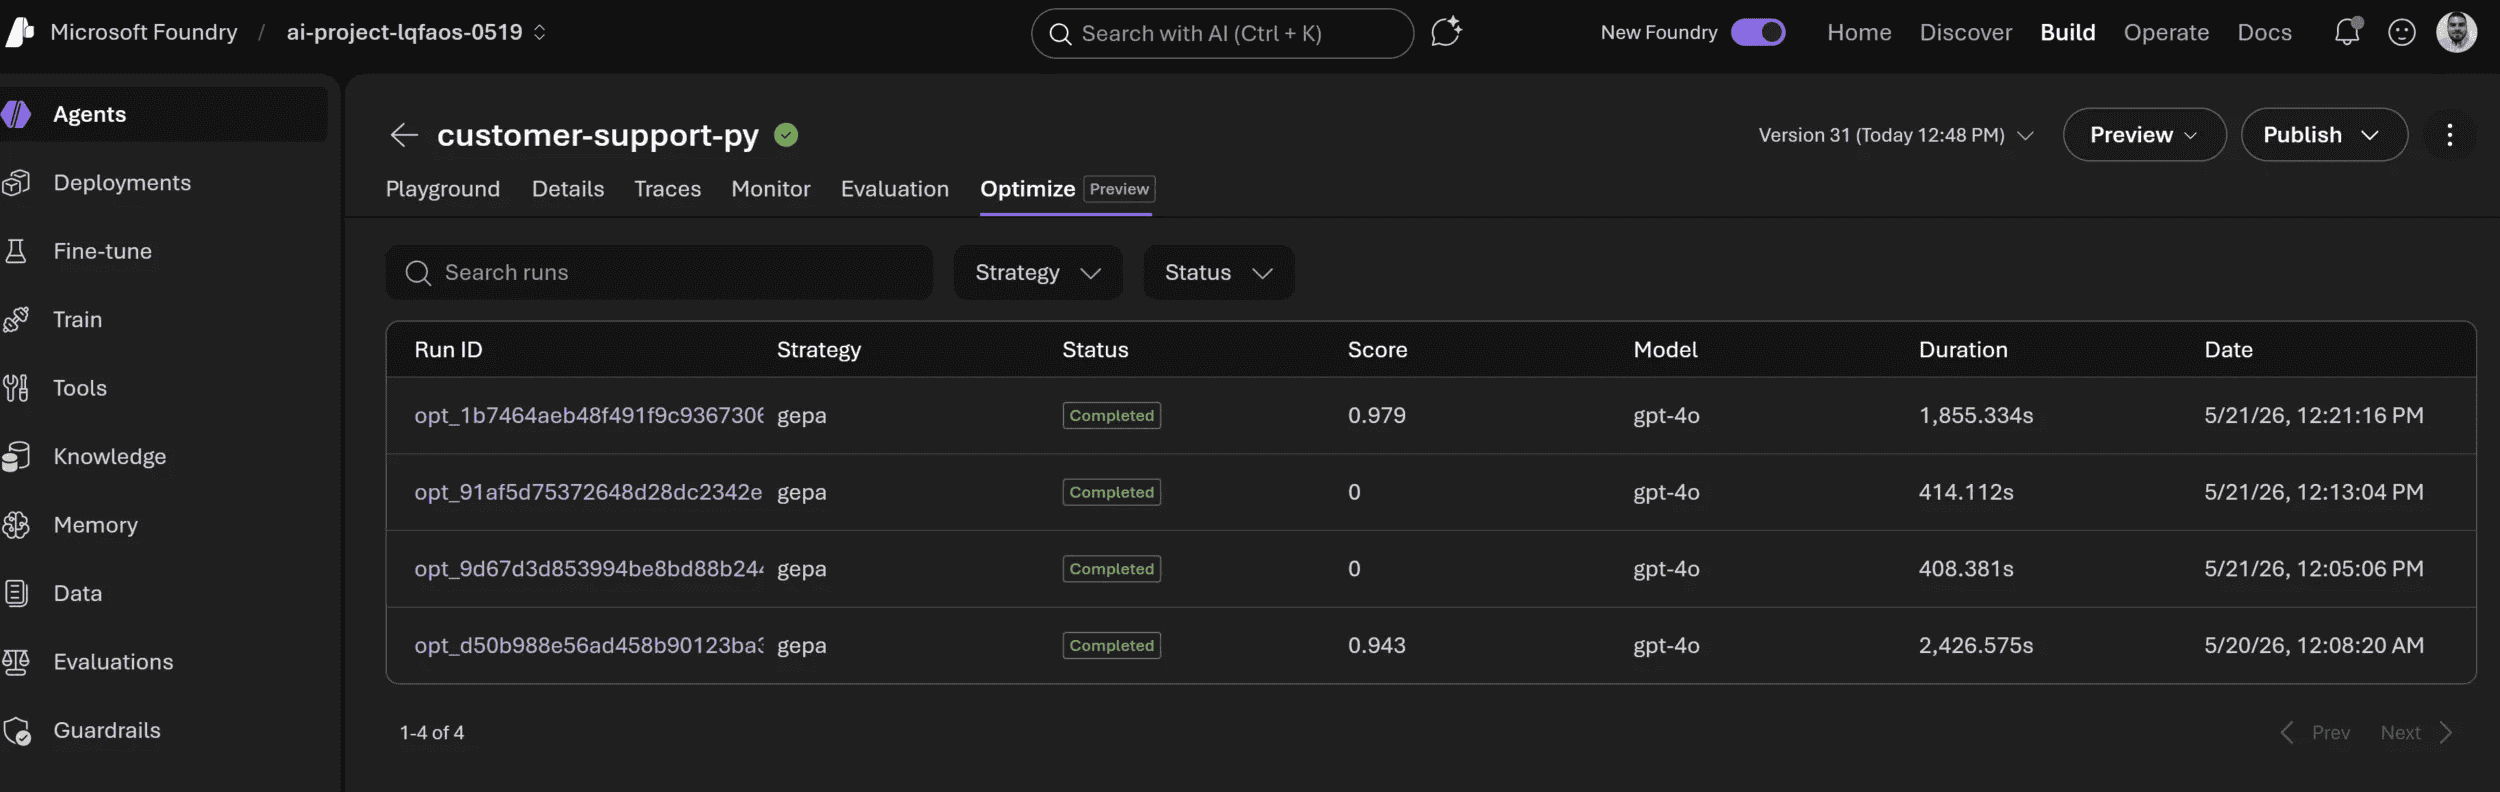This screenshot has height=792, width=2500.
Task: Open the notifications bell
Action: tap(2347, 32)
